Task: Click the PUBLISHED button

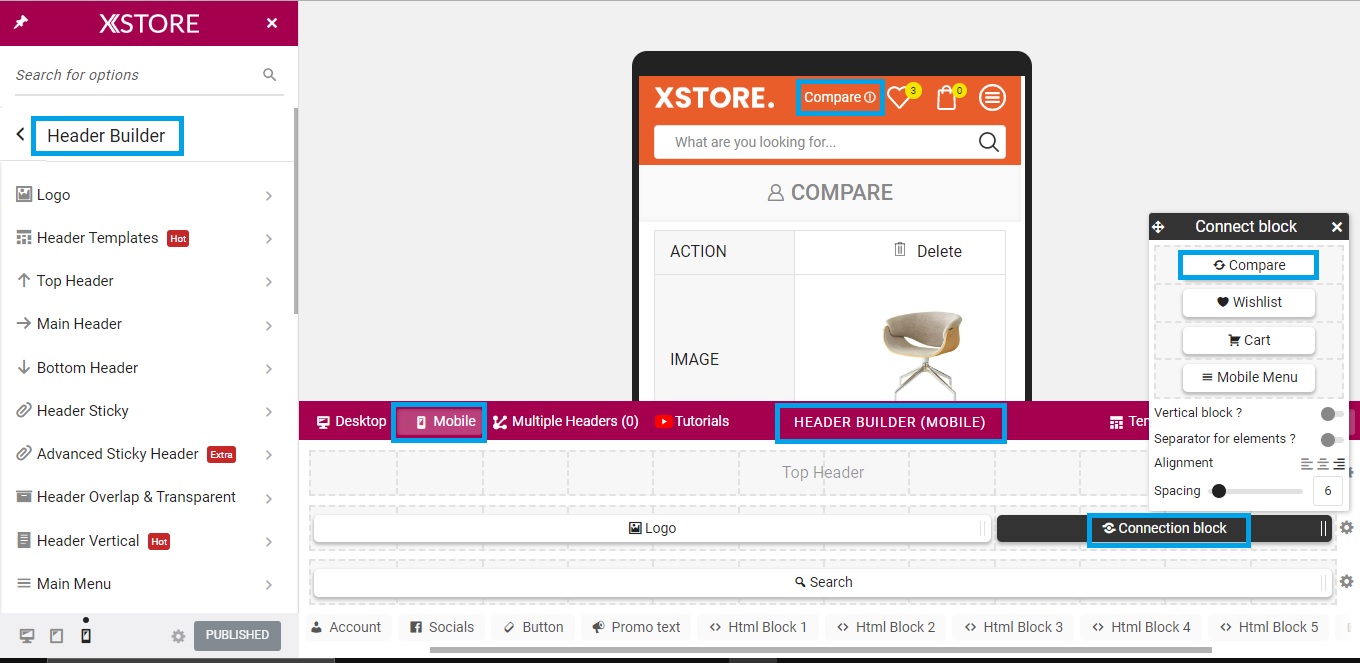Action: coord(237,635)
